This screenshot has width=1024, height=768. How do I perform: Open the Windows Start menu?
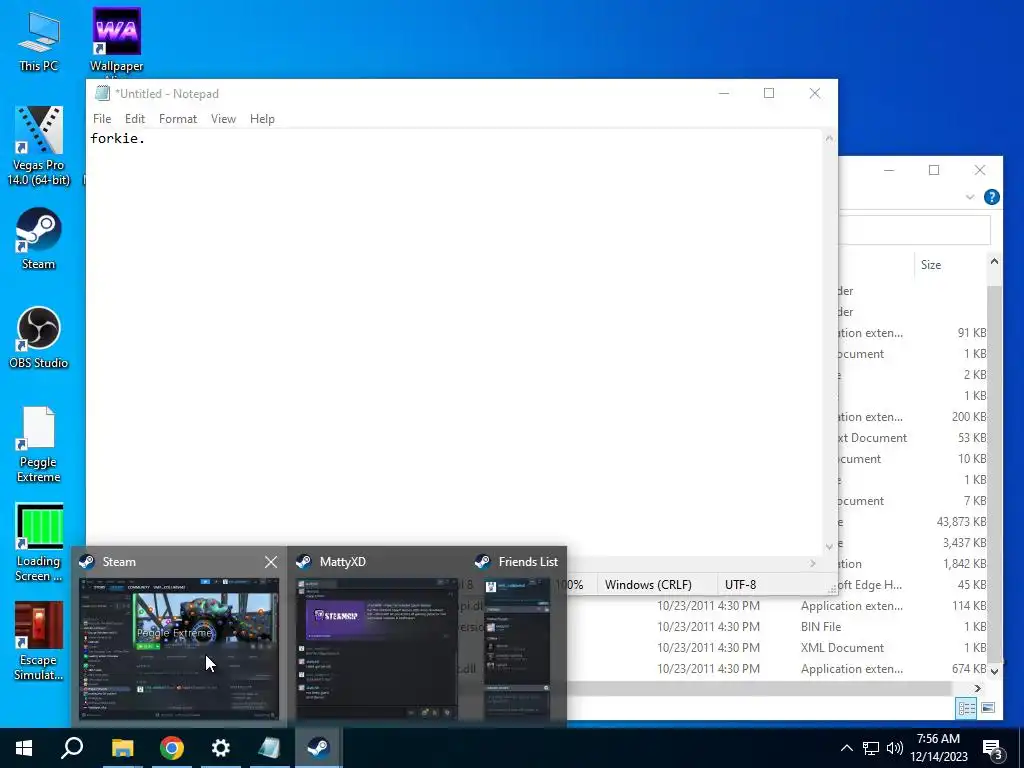pyautogui.click(x=24, y=748)
